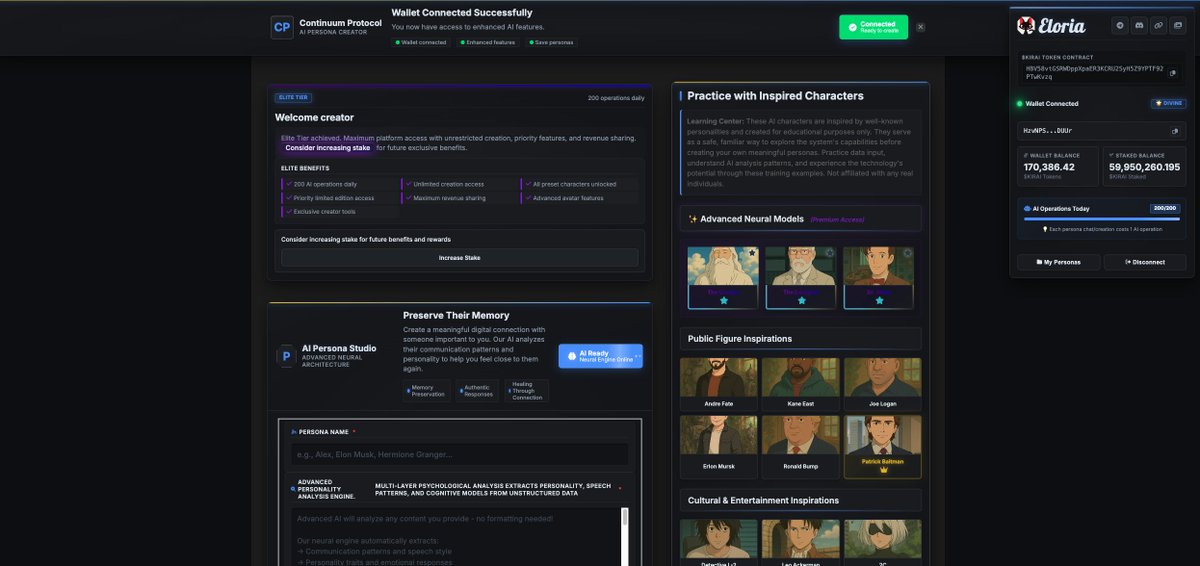The image size is (1200, 566).
Task: Click the checkmark beside Unlimited creation access
Action: (x=408, y=184)
